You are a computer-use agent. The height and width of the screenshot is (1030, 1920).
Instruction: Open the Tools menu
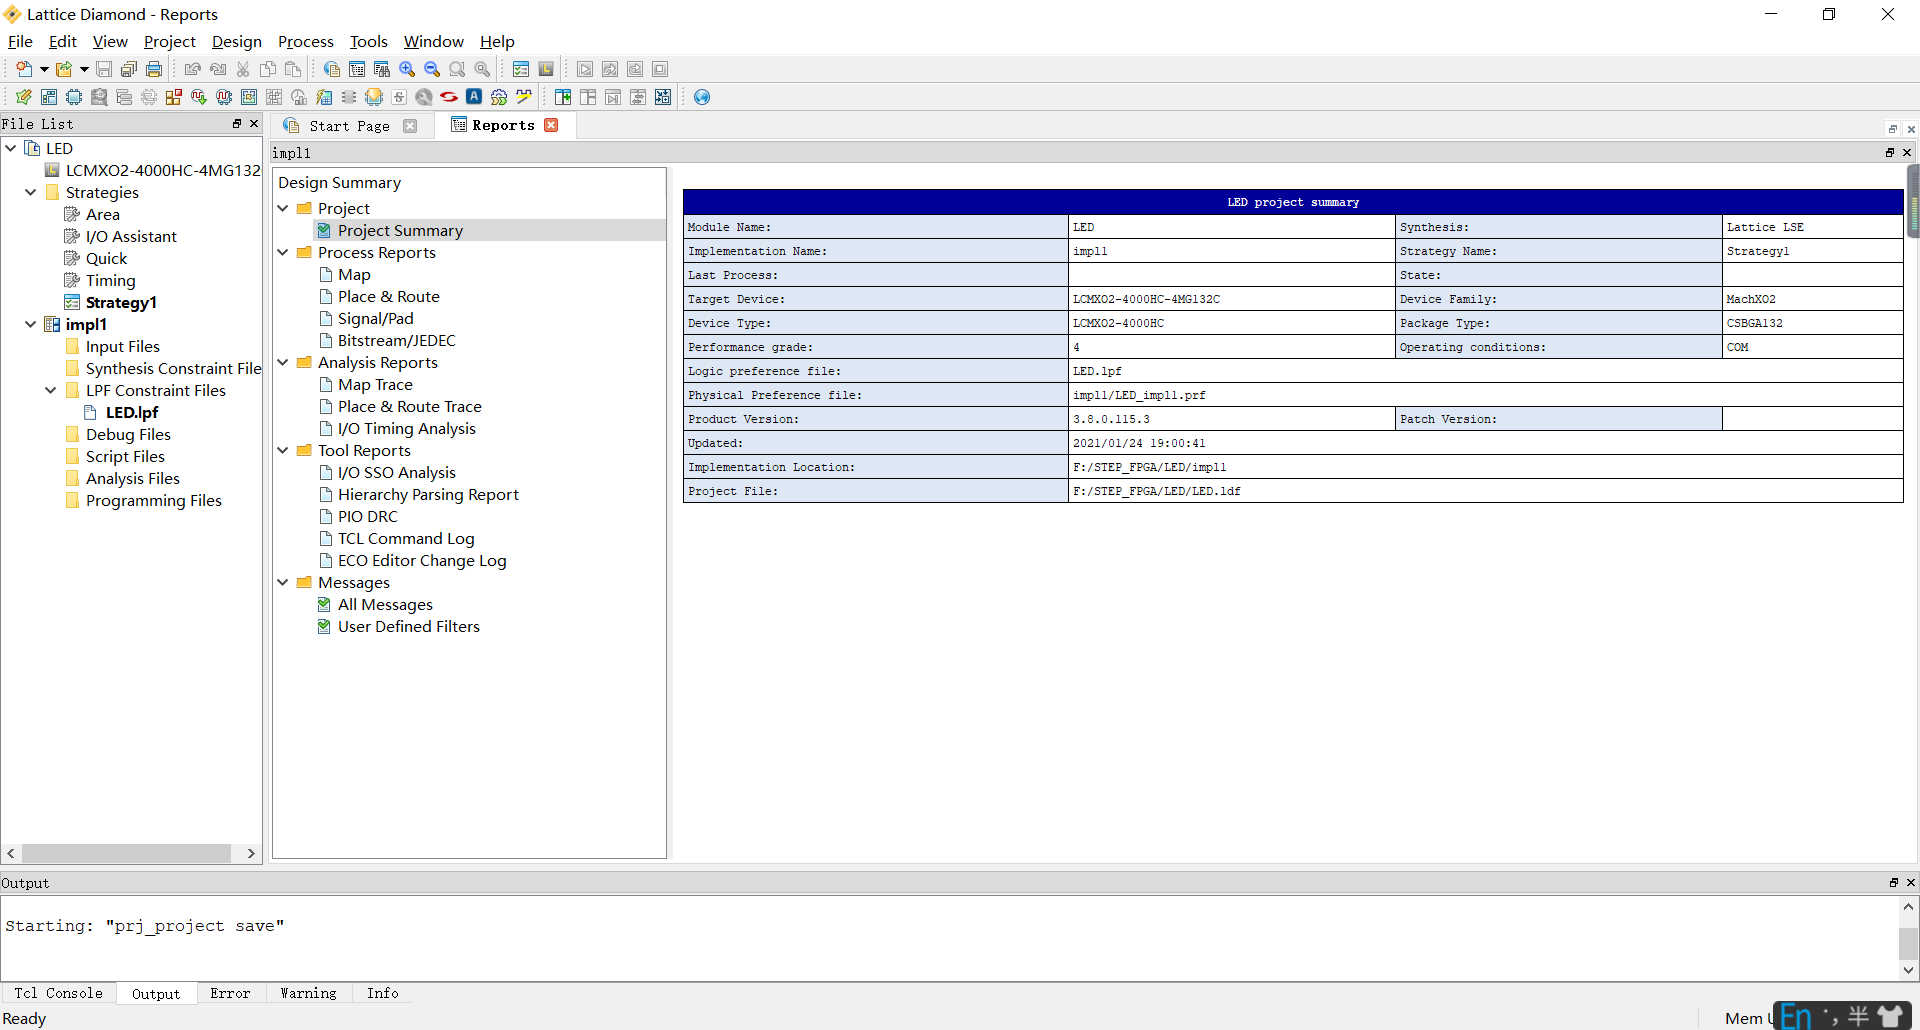[369, 41]
